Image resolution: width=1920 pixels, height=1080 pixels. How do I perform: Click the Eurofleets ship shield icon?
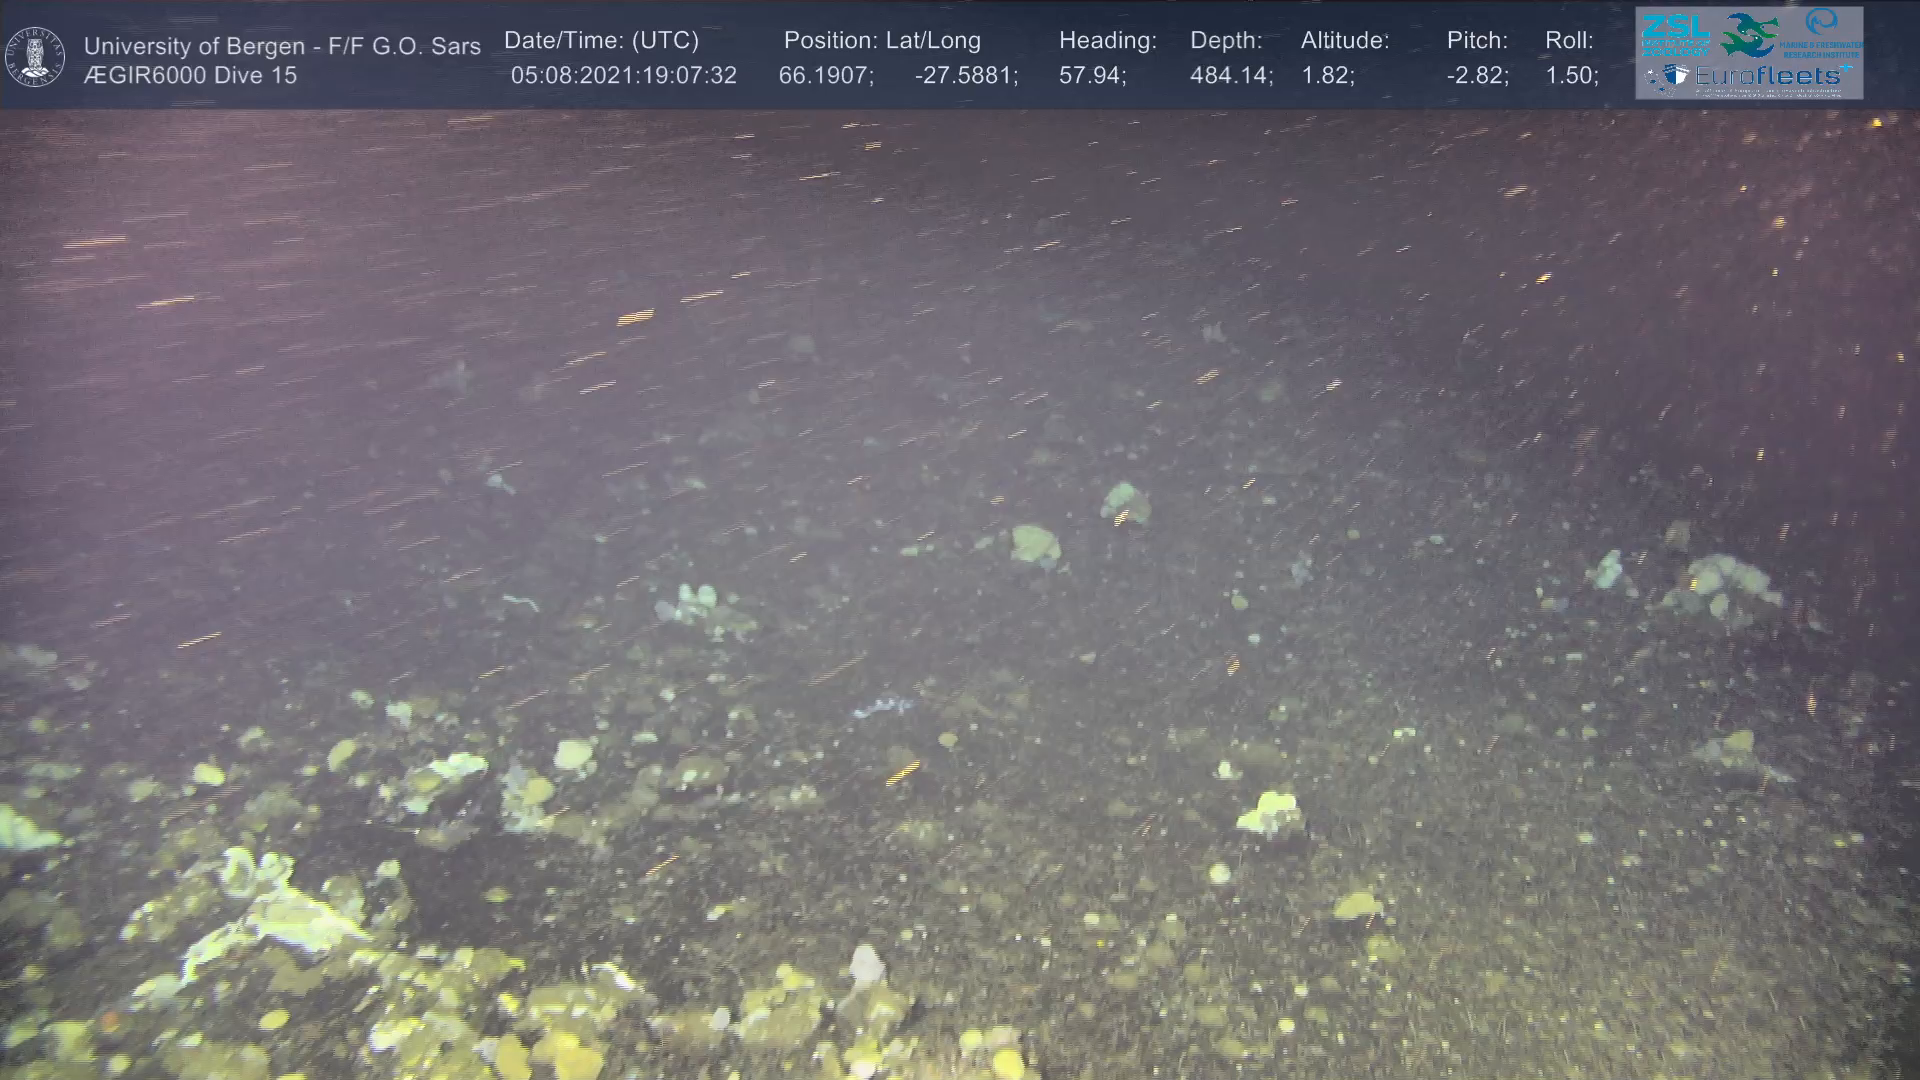pyautogui.click(x=1677, y=76)
